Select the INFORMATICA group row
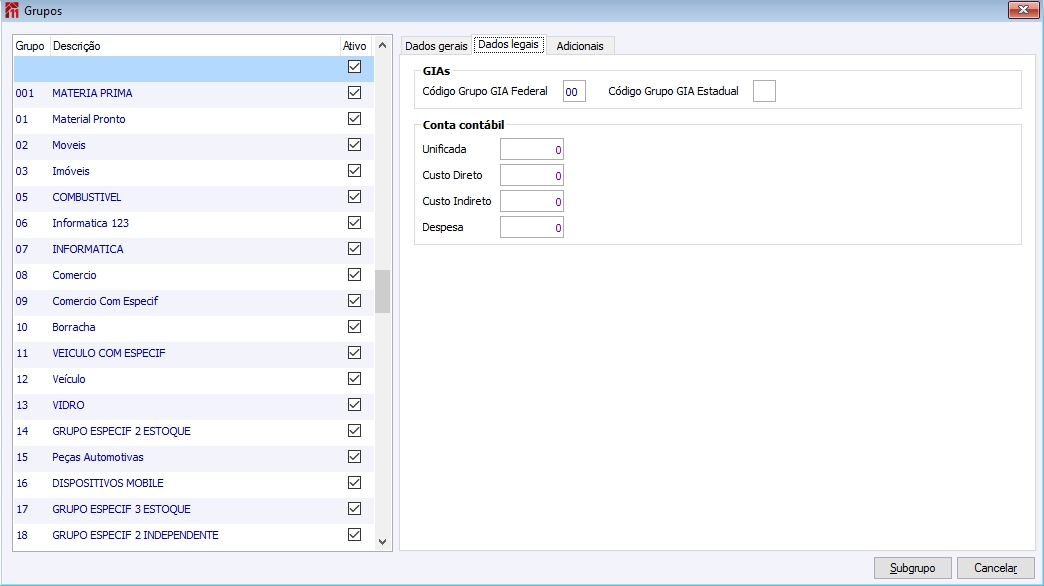The width and height of the screenshot is (1044, 586). point(194,249)
